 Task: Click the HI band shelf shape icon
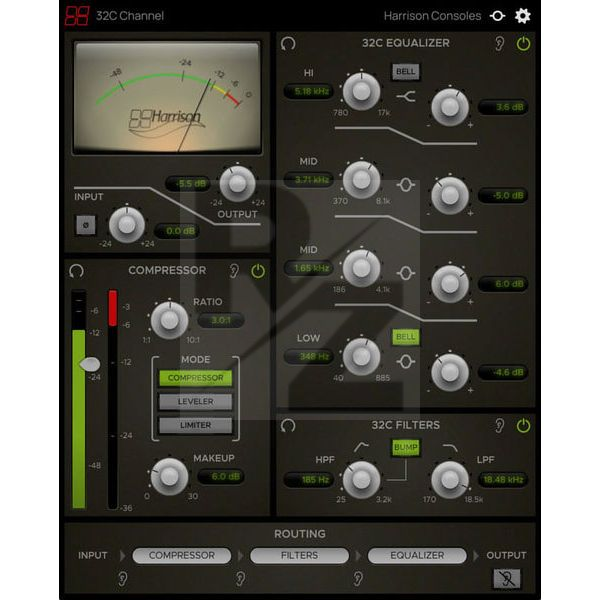tap(406, 96)
